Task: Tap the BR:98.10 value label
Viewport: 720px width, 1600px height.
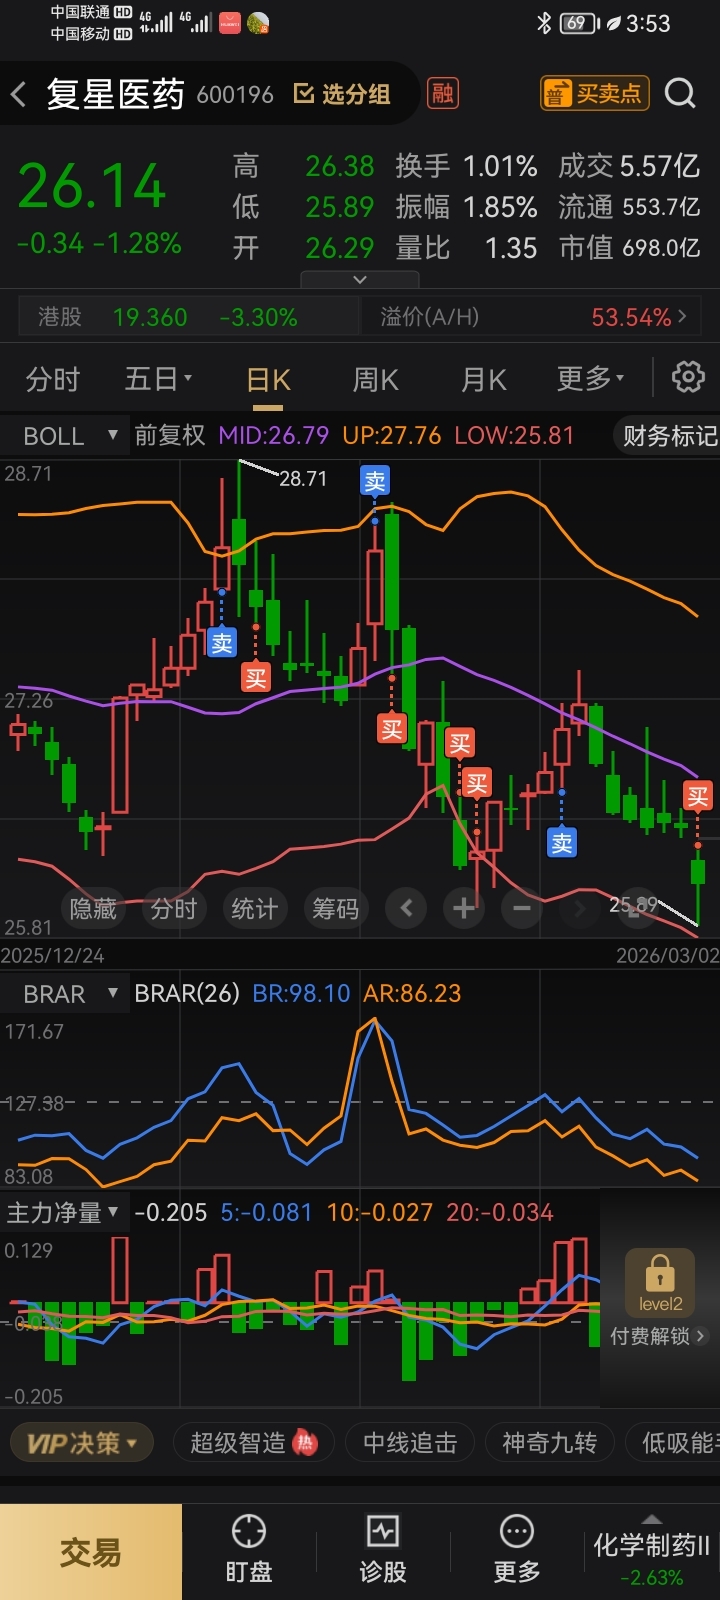Action: pos(301,993)
